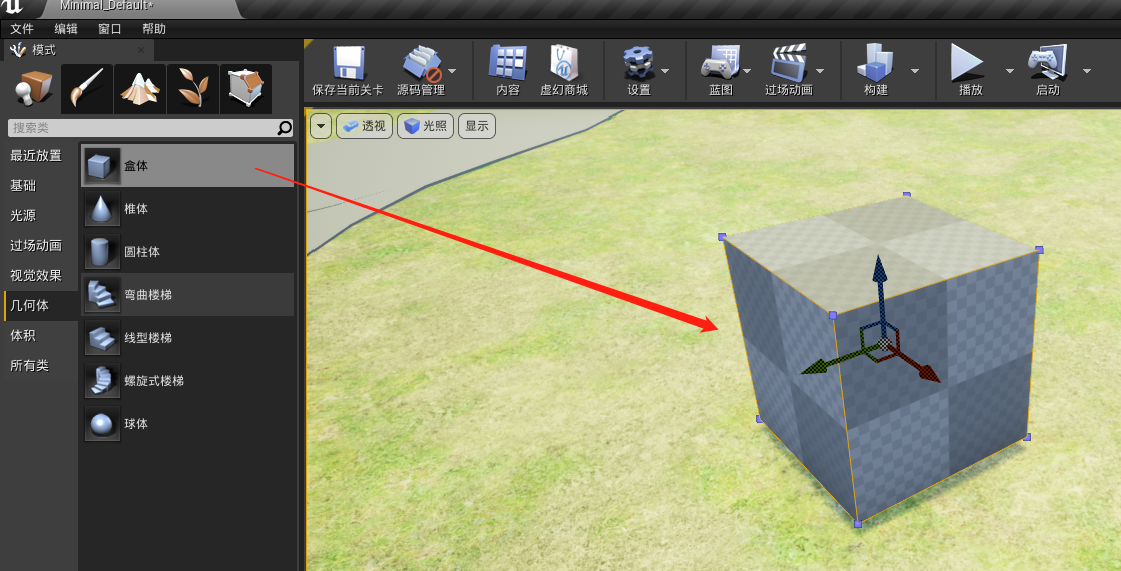
Task: Select the Place mode icon
Action: tap(34, 89)
